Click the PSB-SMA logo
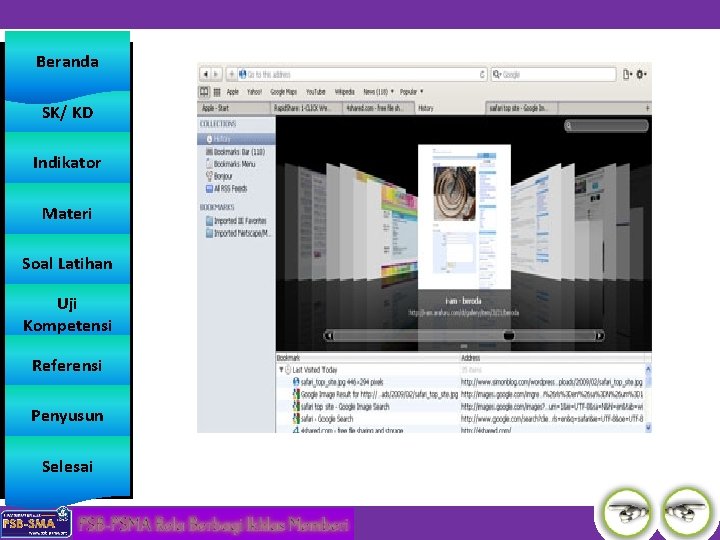This screenshot has height=540, width=720. tap(36, 523)
